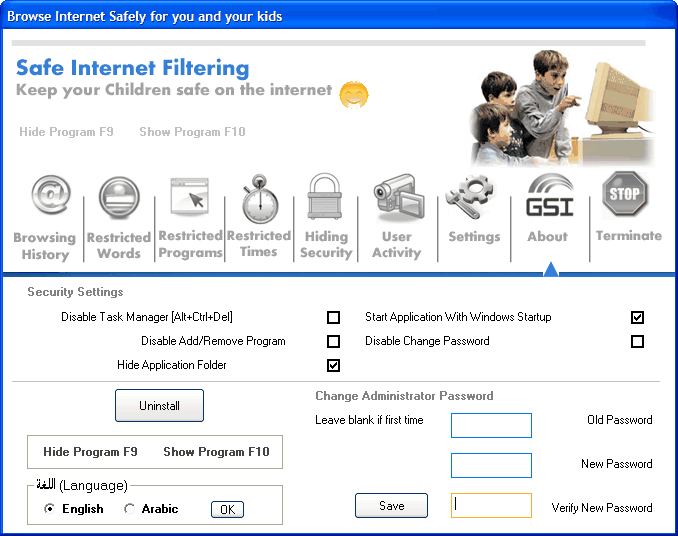678x536 pixels.
Task: Click the Change Administrator Password heading
Action: tap(404, 396)
